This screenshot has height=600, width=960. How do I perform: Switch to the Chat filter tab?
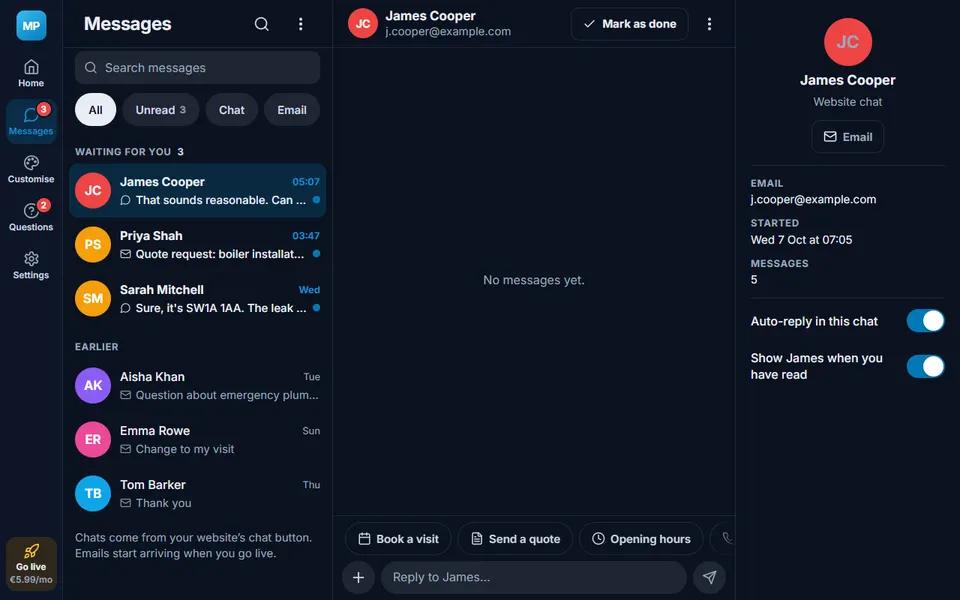[231, 110]
